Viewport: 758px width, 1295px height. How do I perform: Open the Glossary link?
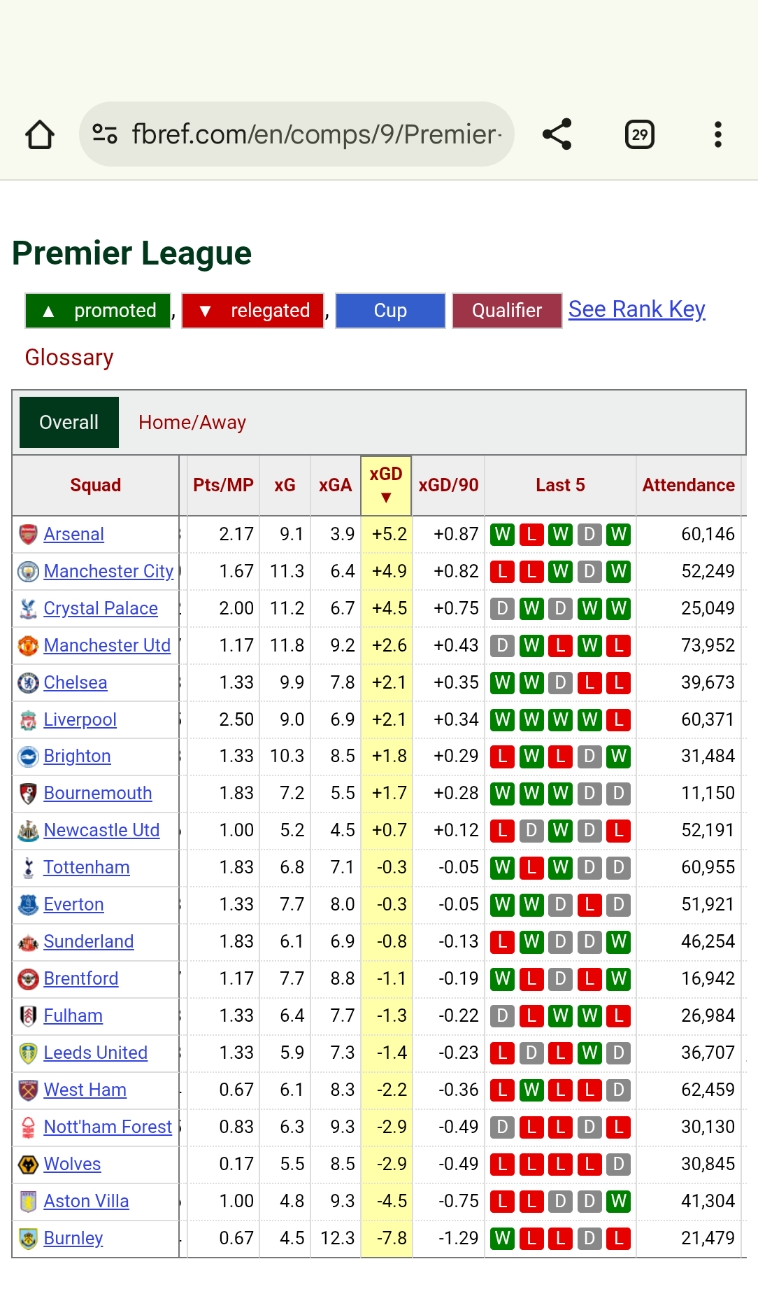click(x=69, y=357)
